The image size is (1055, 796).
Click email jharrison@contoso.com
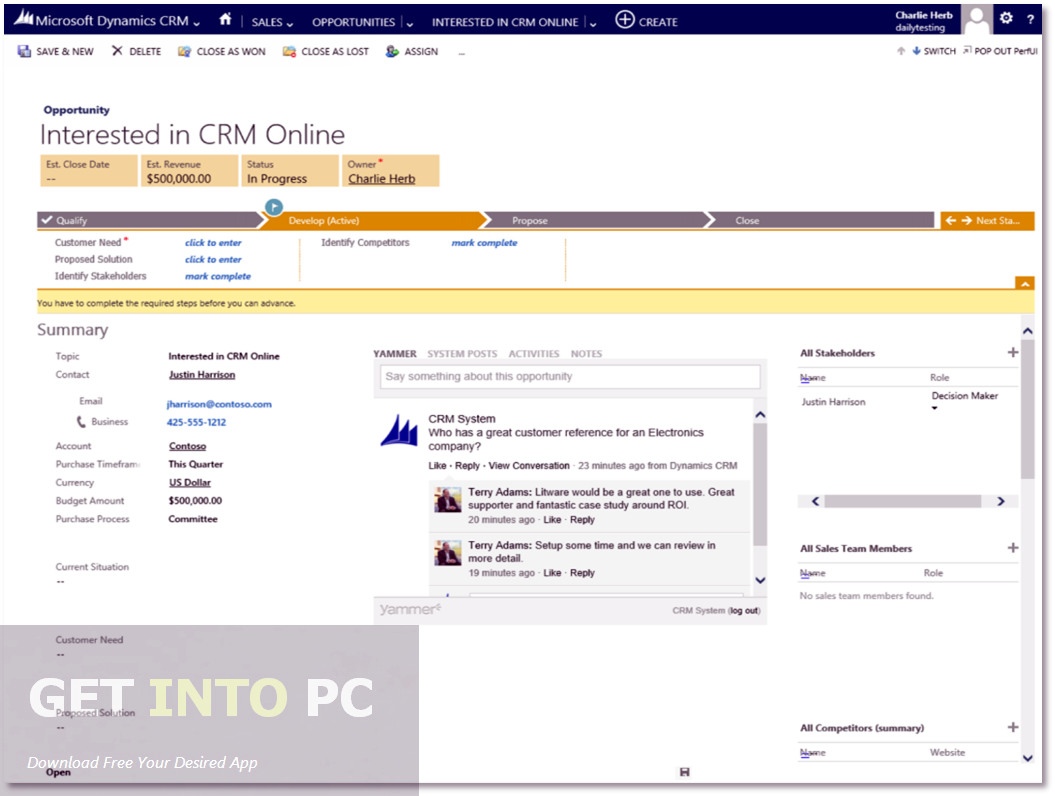(219, 404)
